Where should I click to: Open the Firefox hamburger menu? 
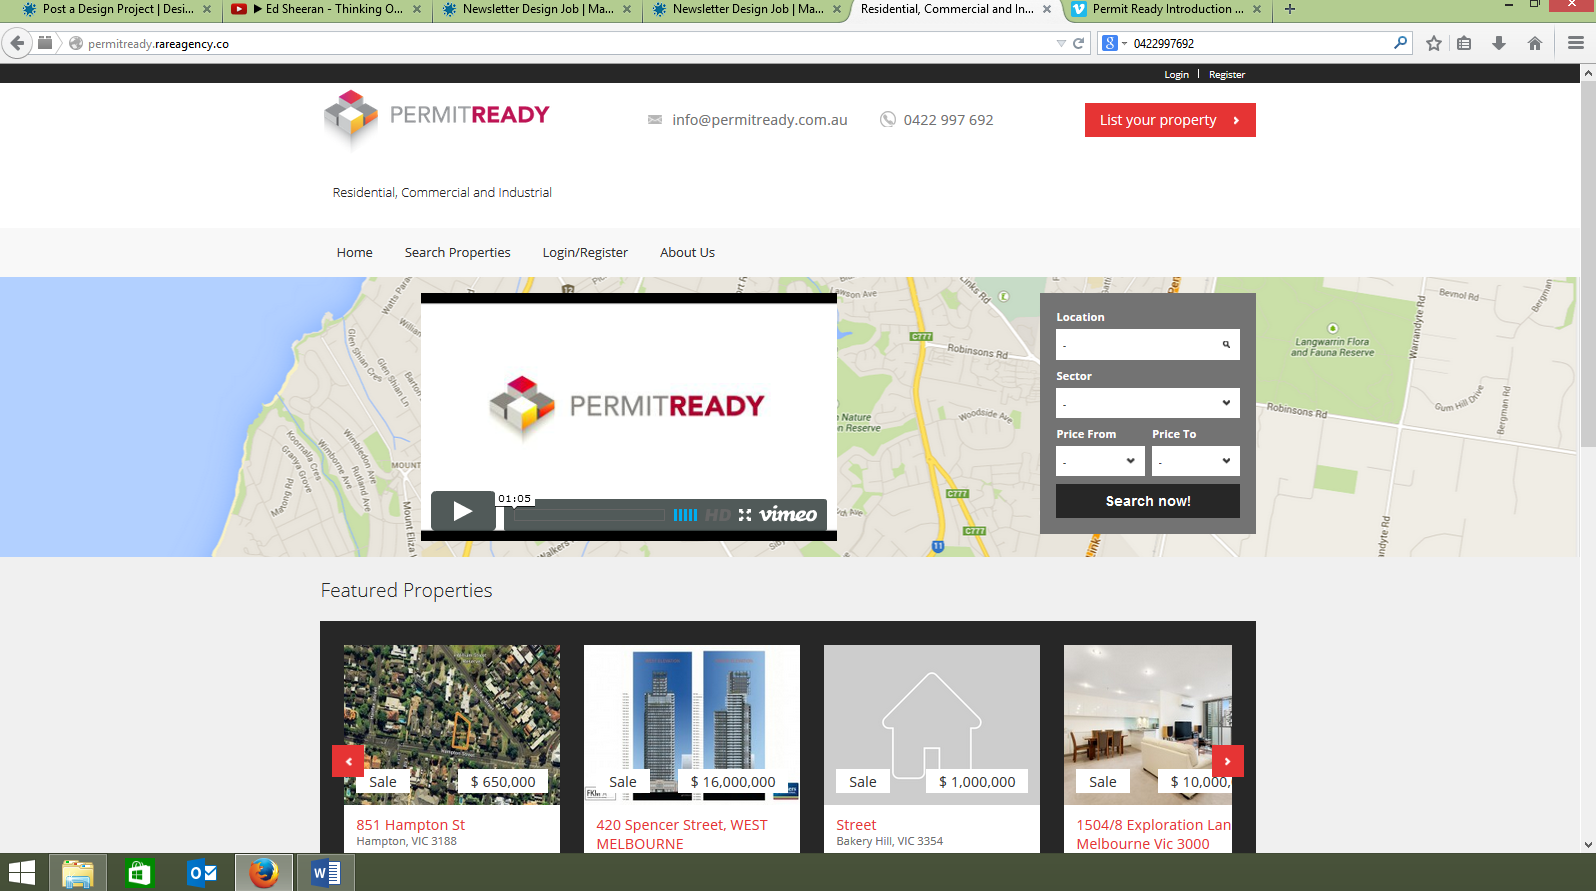click(1575, 43)
